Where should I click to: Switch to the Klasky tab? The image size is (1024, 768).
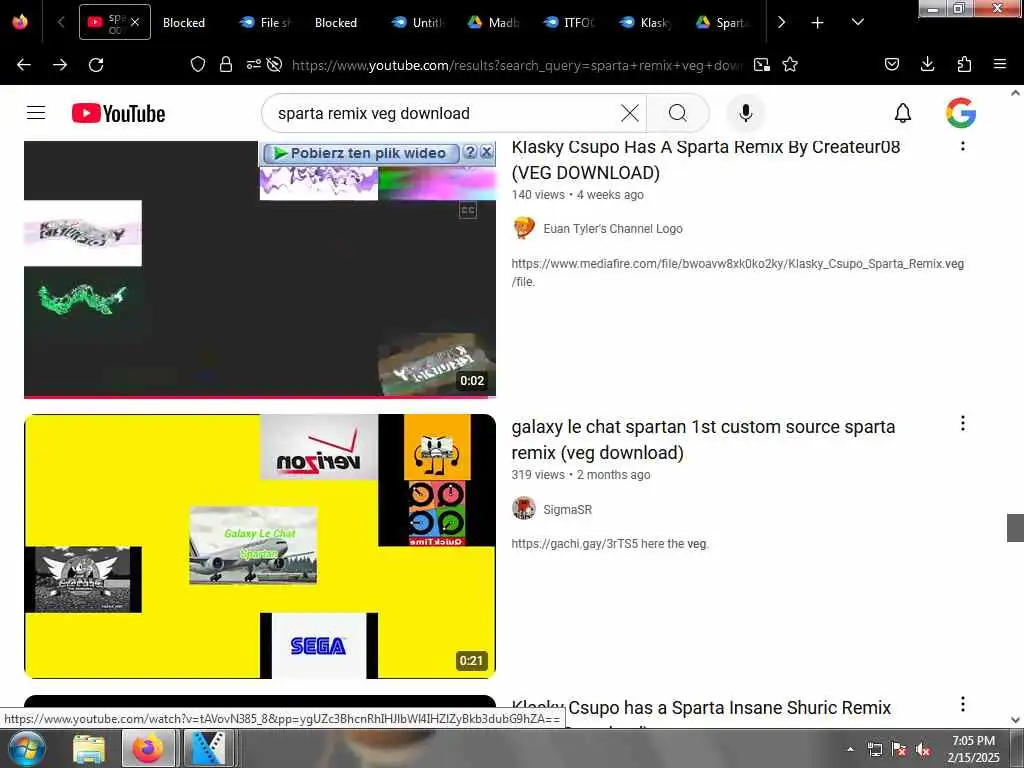pos(646,23)
